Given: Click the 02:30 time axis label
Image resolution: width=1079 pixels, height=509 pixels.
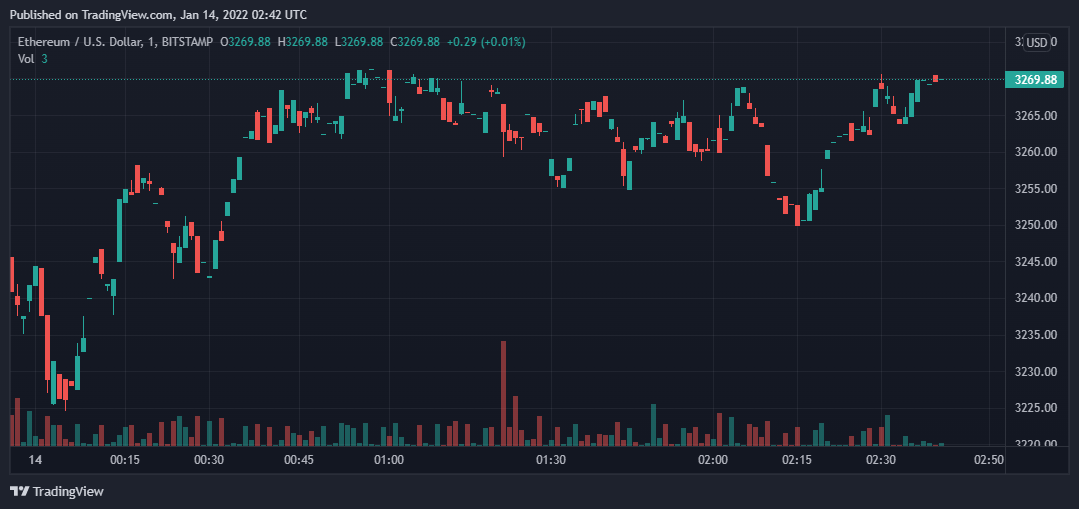Looking at the screenshot, I should coord(881,460).
